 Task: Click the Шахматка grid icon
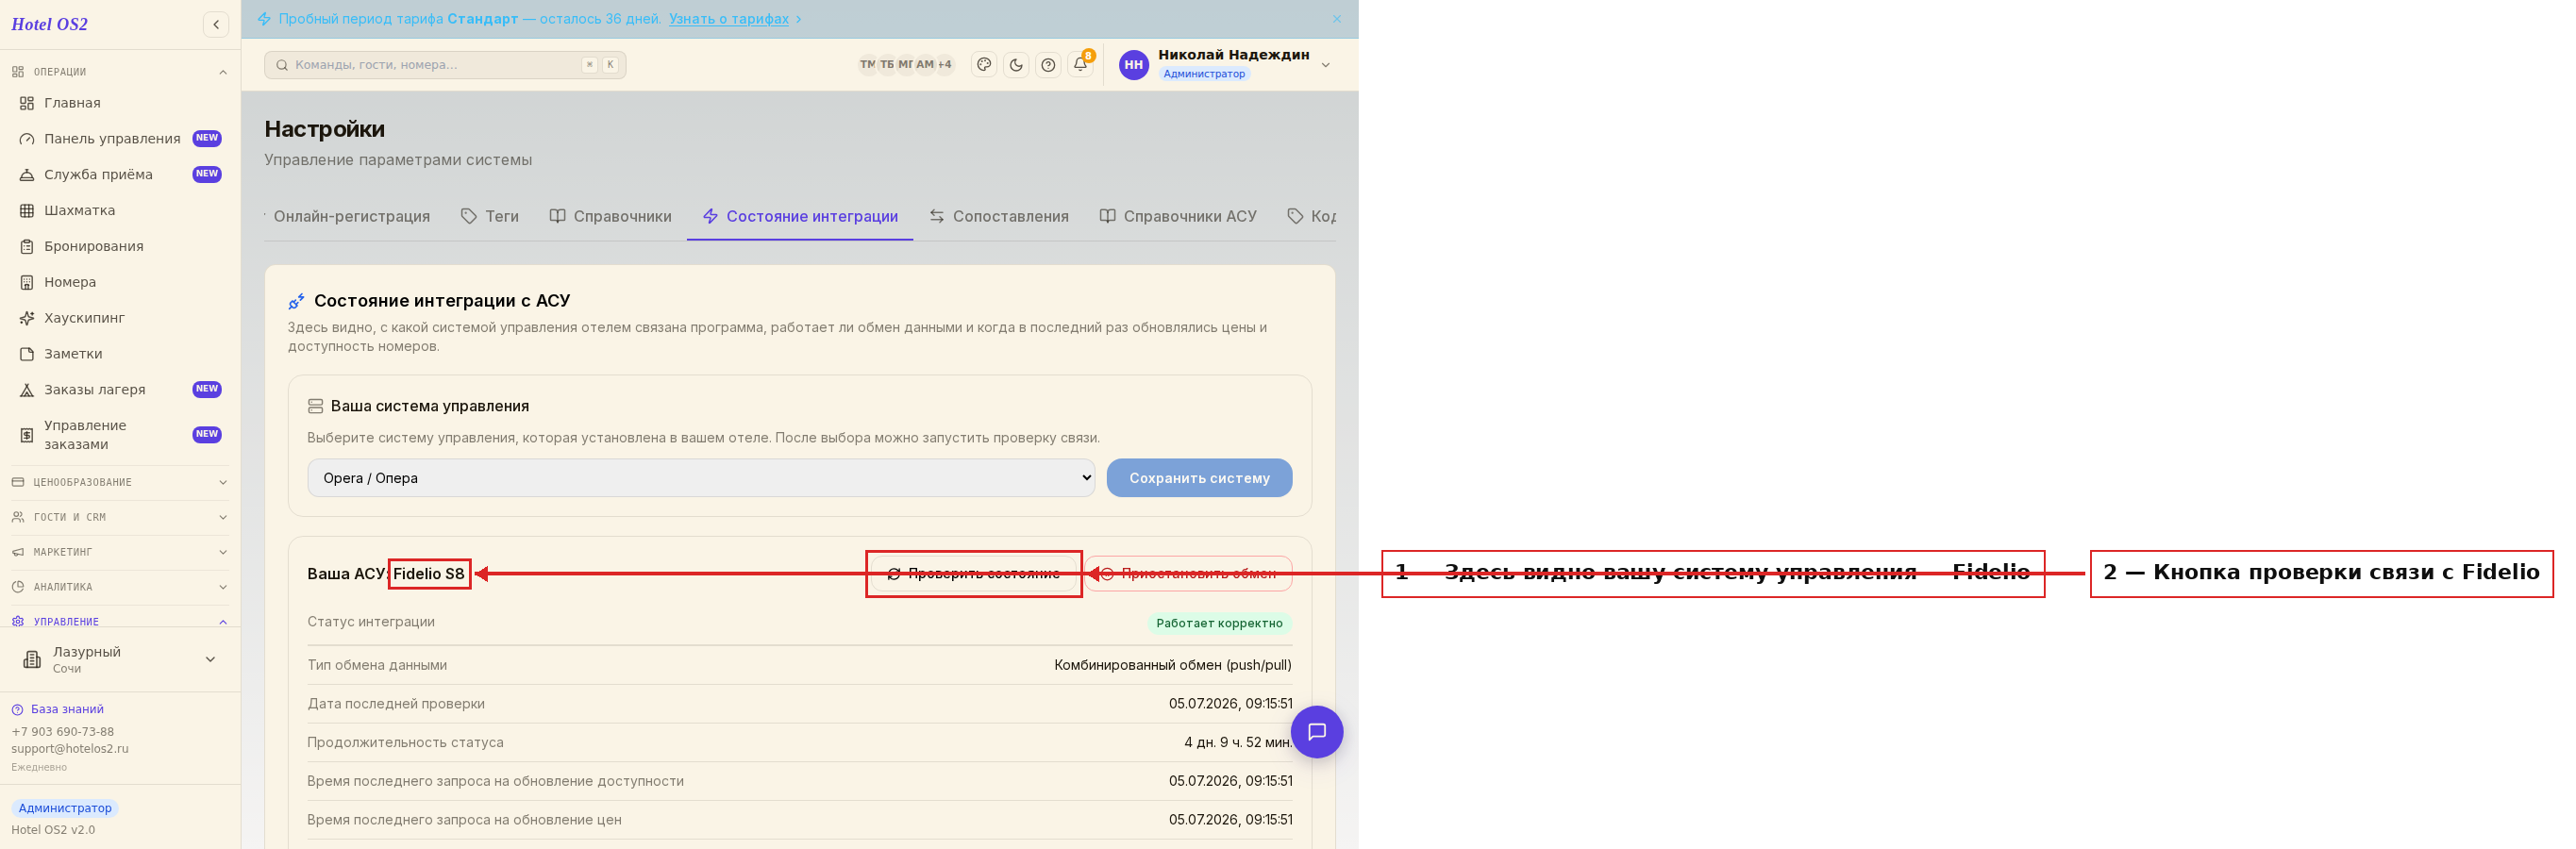click(27, 211)
